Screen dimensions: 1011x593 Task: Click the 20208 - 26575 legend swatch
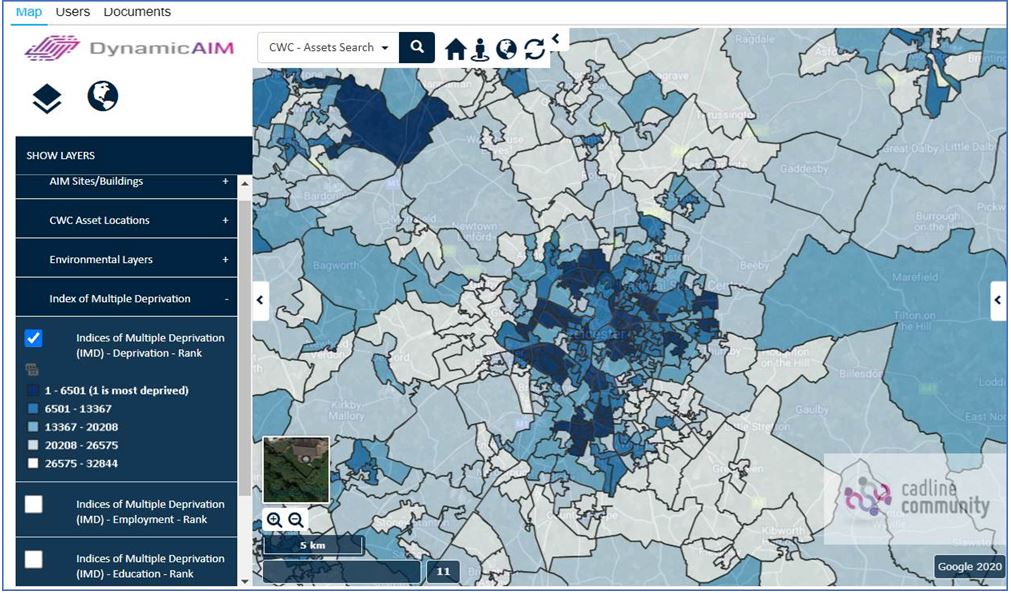pos(34,445)
